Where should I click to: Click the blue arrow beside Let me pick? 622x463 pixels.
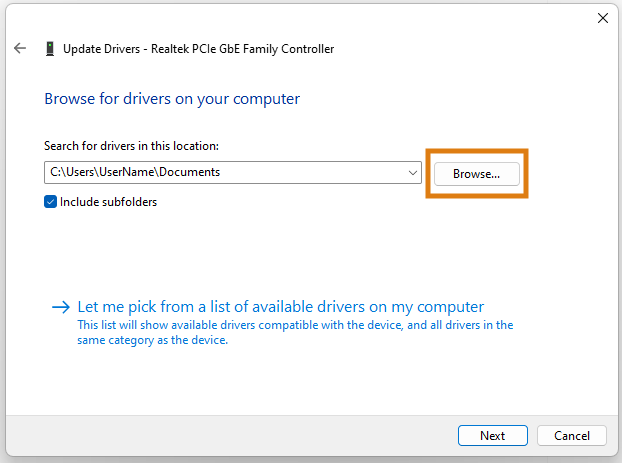click(x=61, y=307)
